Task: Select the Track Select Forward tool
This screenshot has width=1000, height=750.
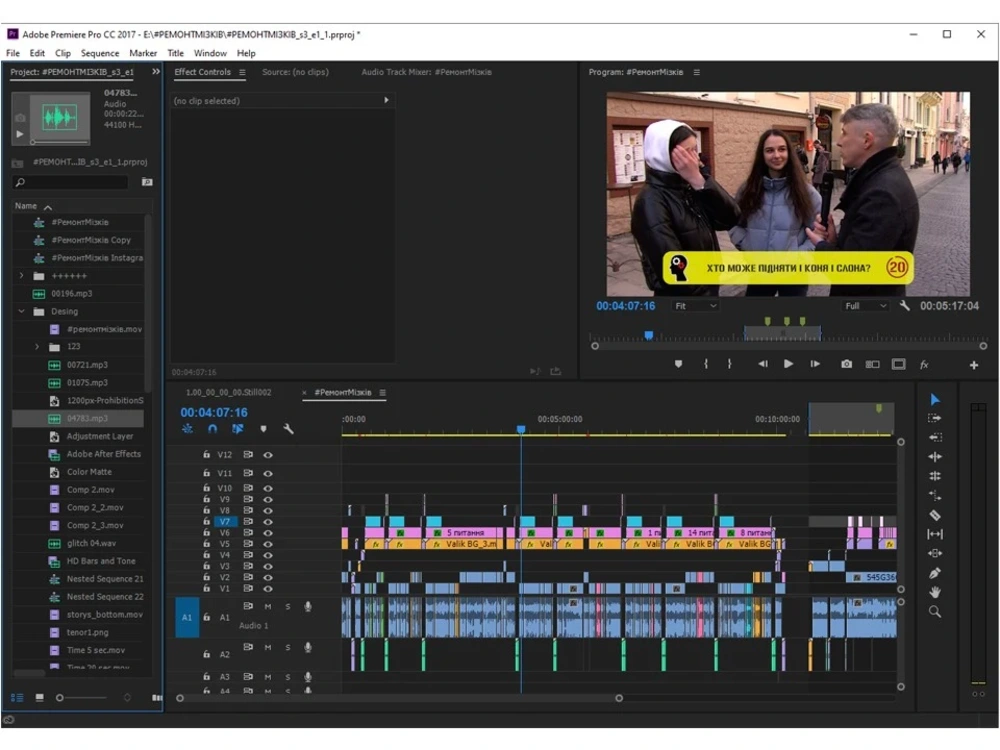Action: 934,418
